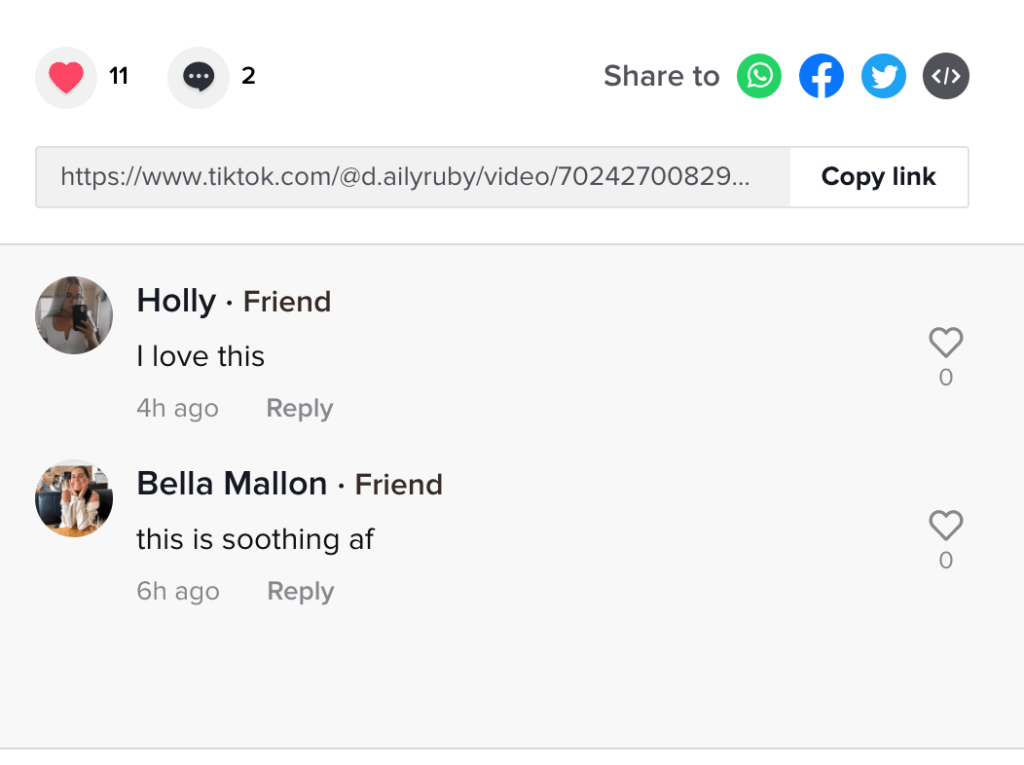Image resolution: width=1024 pixels, height=765 pixels.
Task: Open Holly's profile picture
Action: pyautogui.click(x=74, y=315)
